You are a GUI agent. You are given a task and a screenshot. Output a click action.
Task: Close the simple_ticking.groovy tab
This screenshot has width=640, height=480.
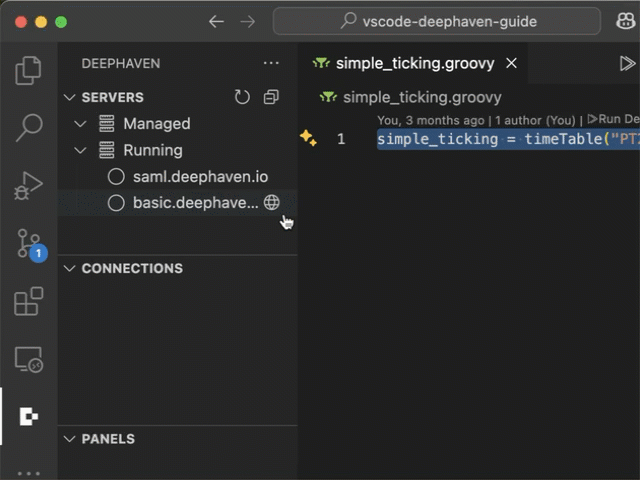click(x=511, y=63)
